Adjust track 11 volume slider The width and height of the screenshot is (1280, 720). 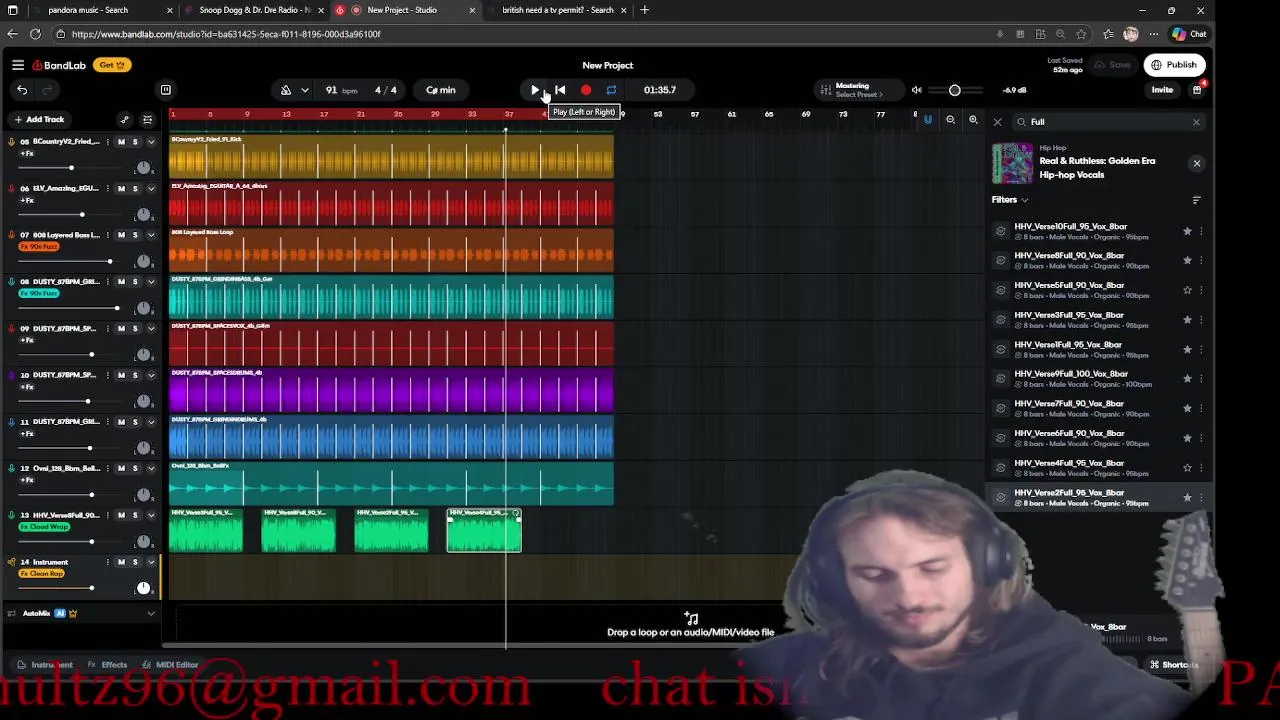click(89, 449)
